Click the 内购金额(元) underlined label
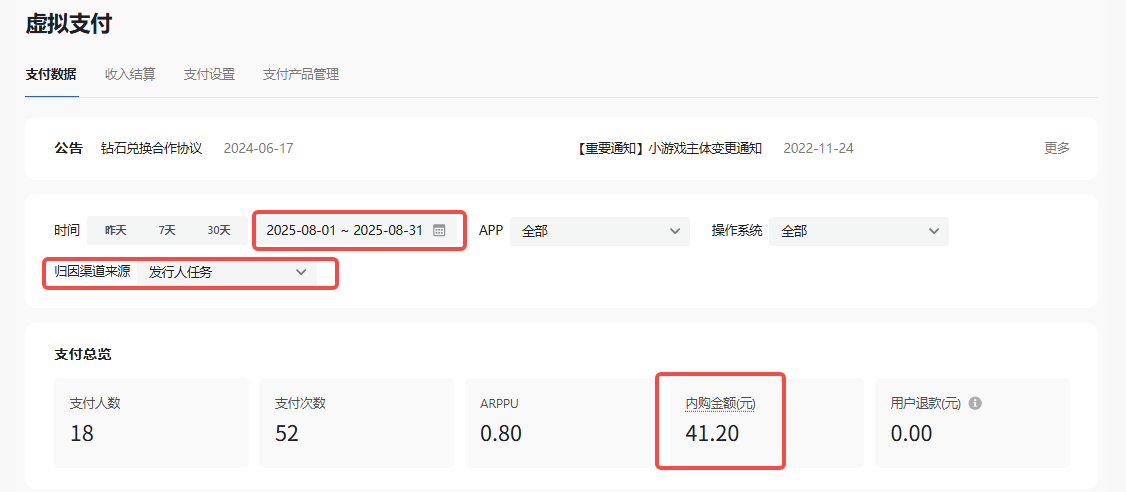The height and width of the screenshot is (492, 1126). 720,403
